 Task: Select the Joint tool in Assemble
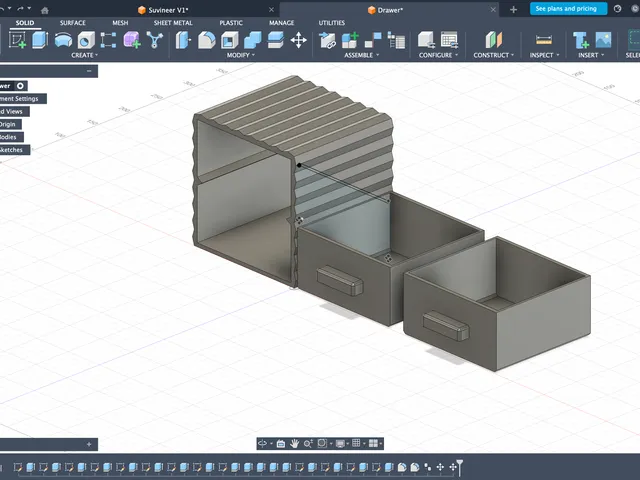[x=373, y=40]
